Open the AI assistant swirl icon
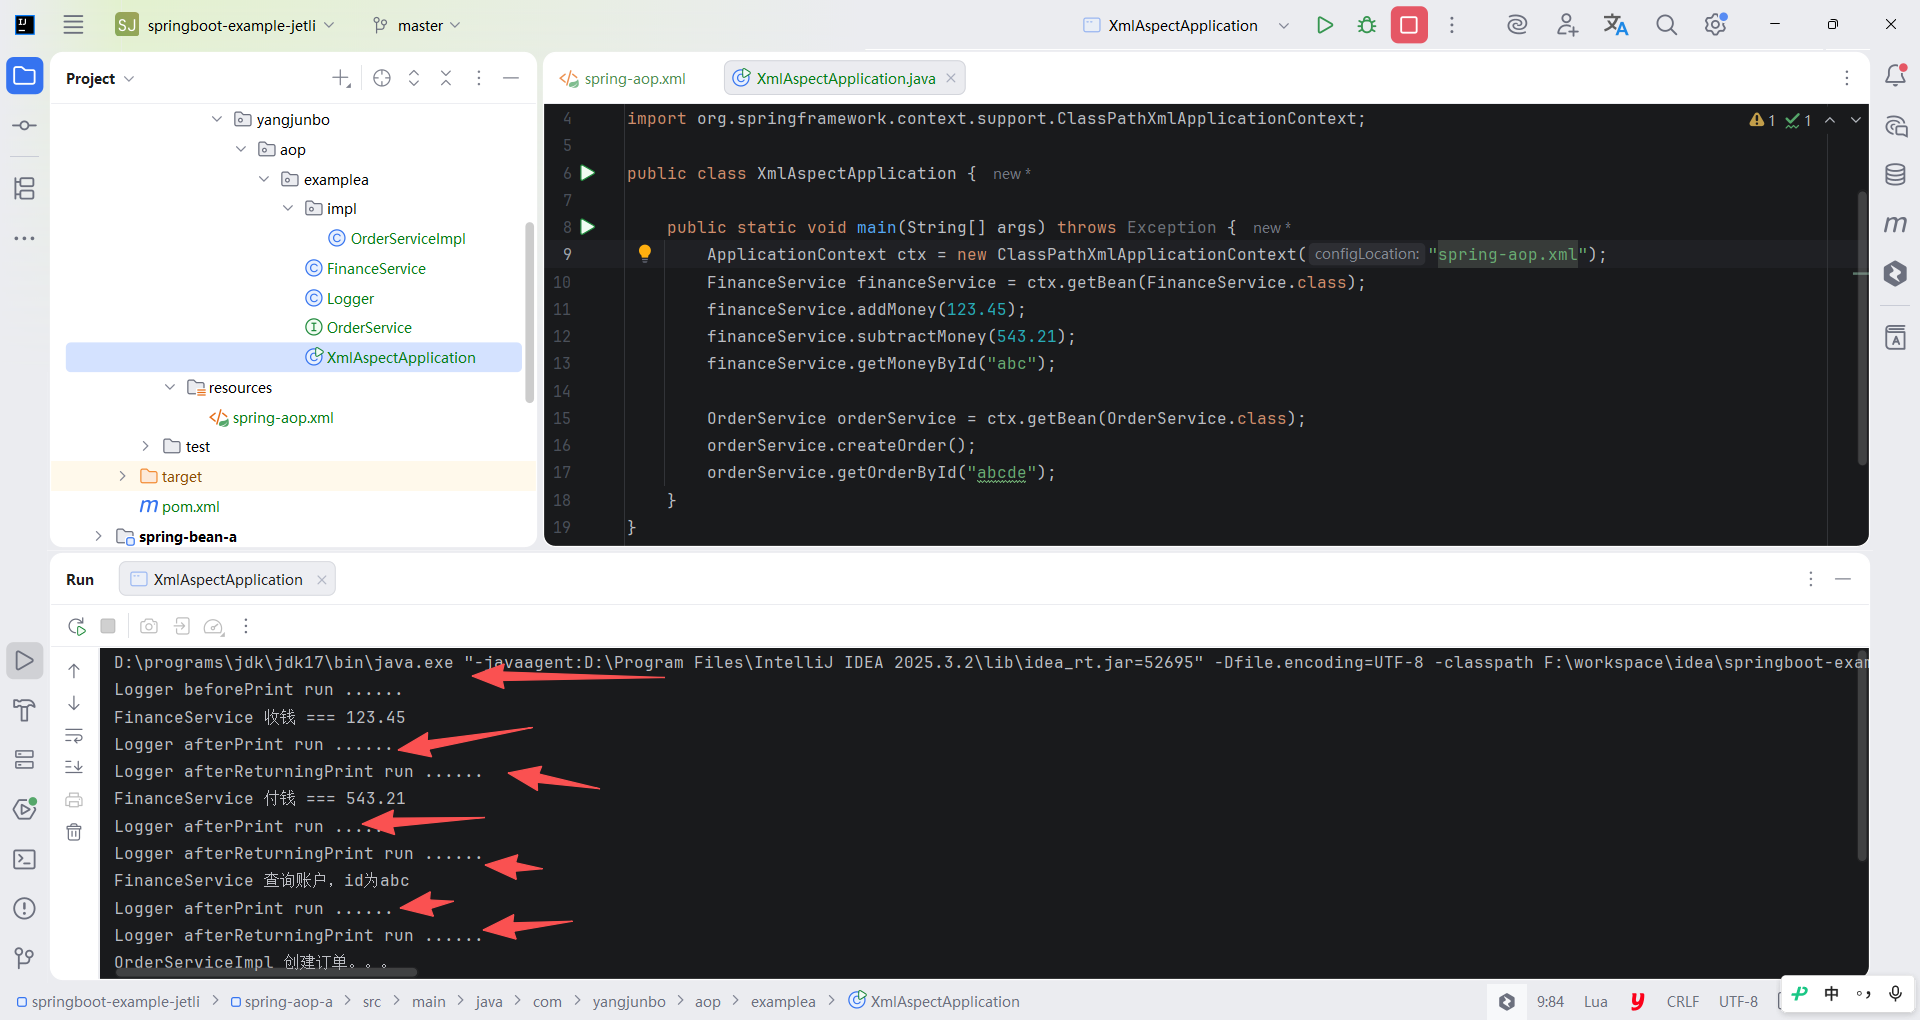 click(x=1517, y=25)
